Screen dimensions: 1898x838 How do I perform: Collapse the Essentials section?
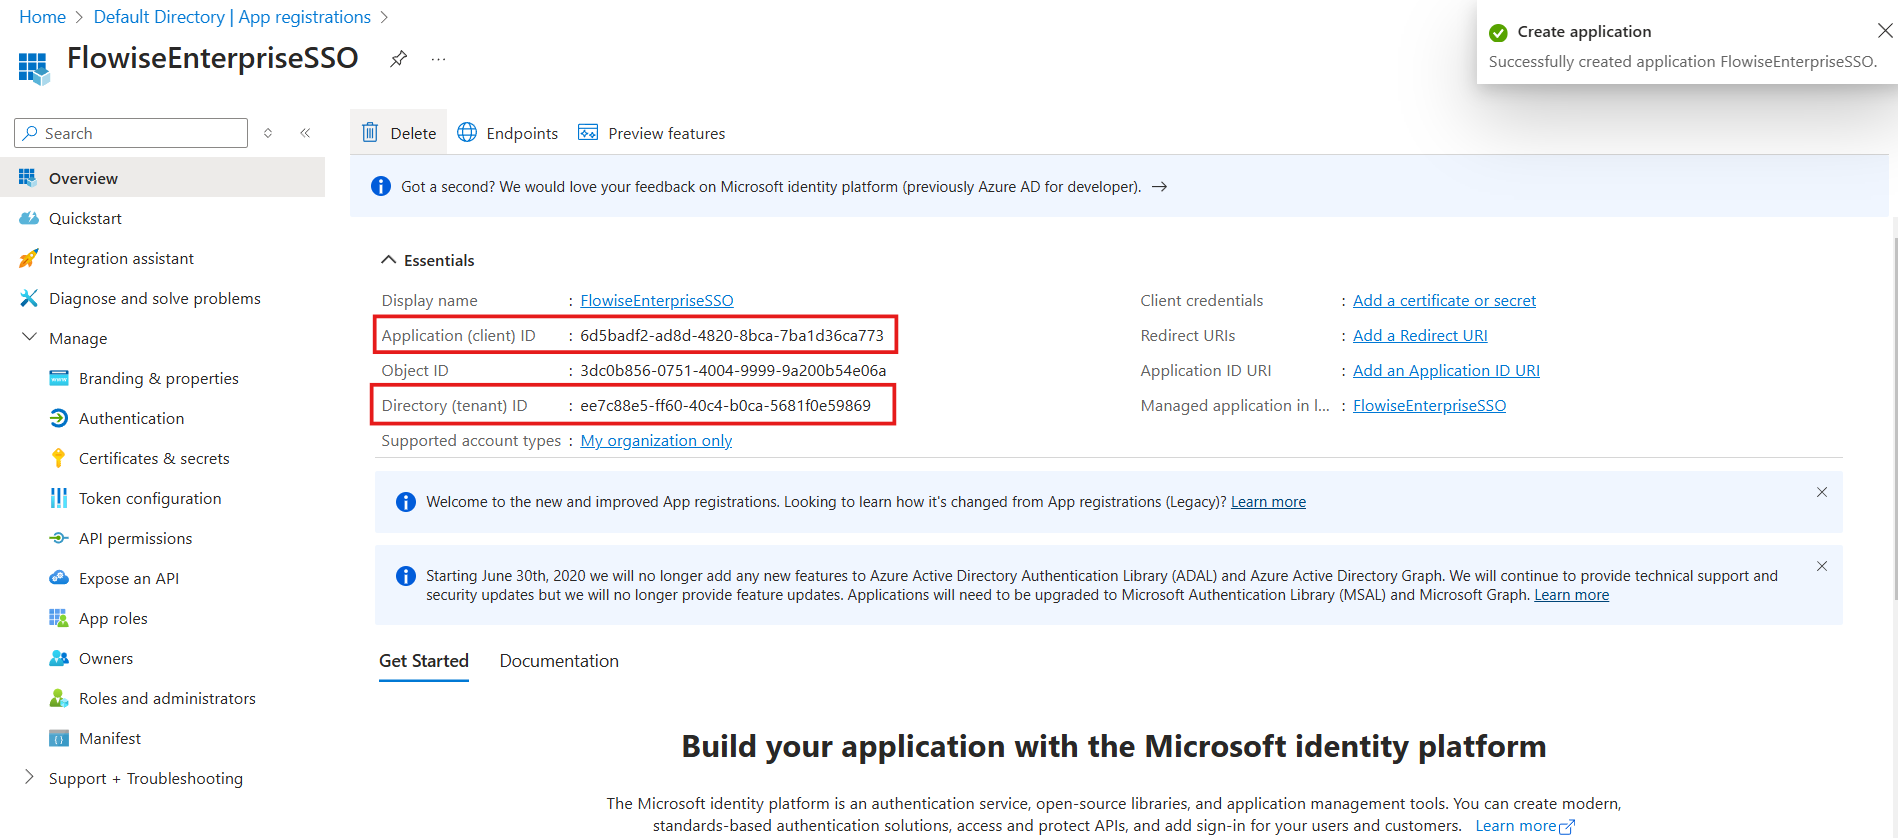pos(389,260)
